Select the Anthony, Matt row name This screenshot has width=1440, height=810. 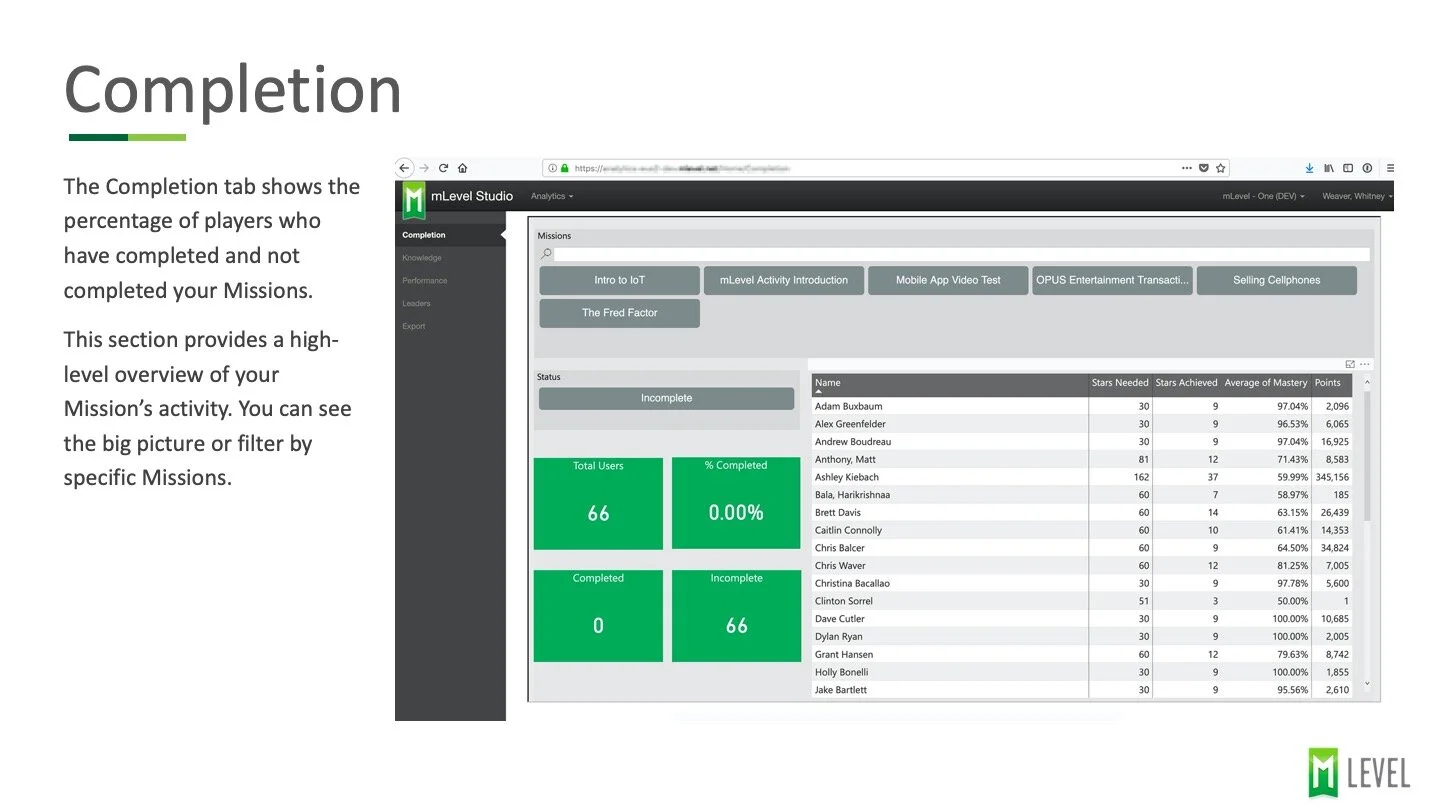845,459
